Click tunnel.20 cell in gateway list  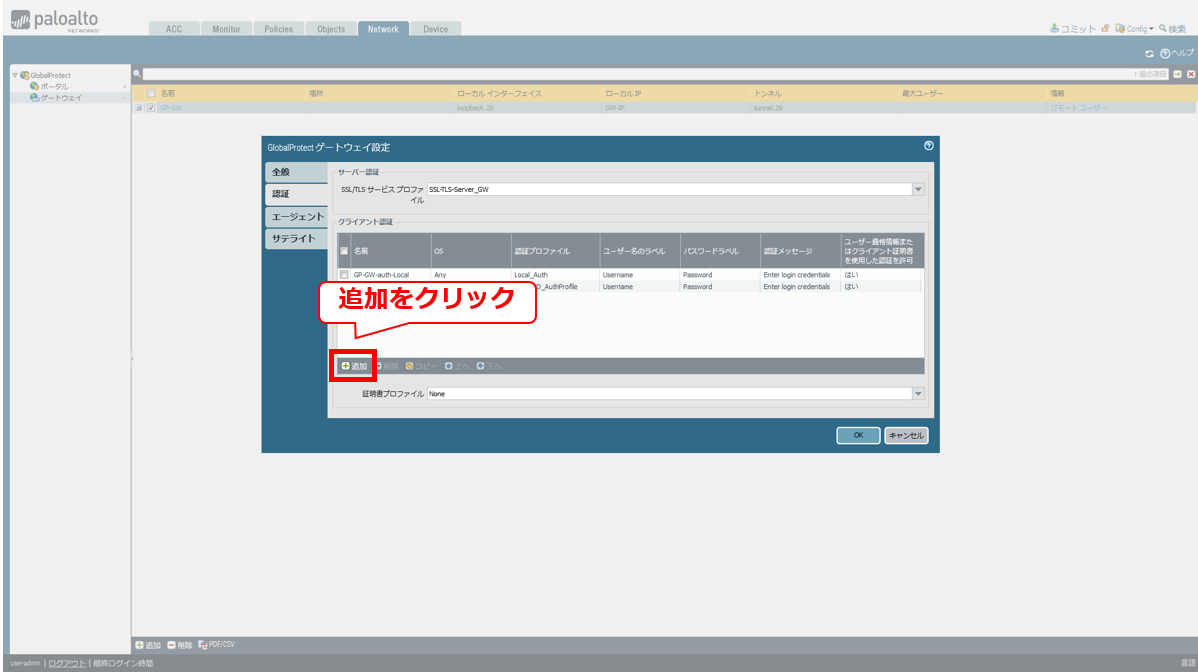pyautogui.click(x=768, y=108)
